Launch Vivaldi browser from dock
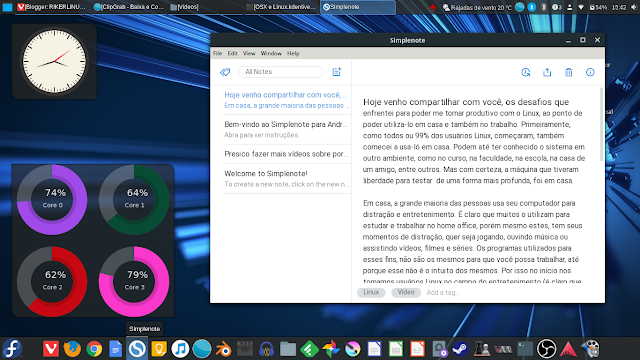This screenshot has width=640, height=360. (x=51, y=349)
